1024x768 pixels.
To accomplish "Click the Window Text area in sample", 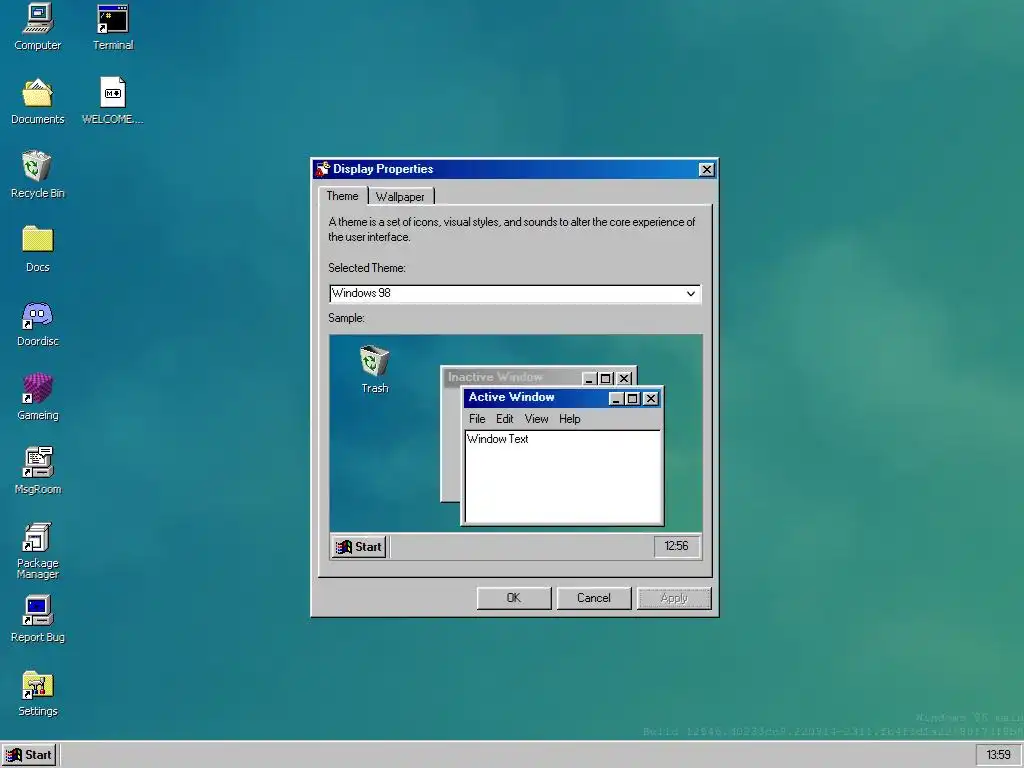I will click(562, 477).
